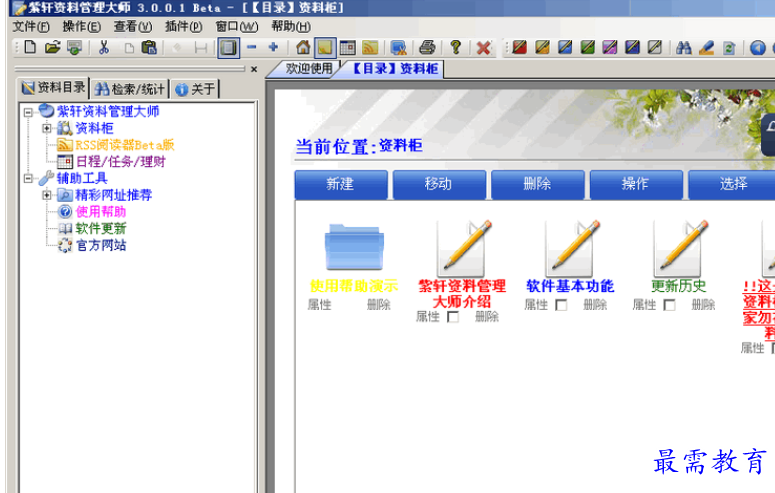Open the 帮助(H) menu
Image resolution: width=775 pixels, height=493 pixels.
pyautogui.click(x=291, y=26)
